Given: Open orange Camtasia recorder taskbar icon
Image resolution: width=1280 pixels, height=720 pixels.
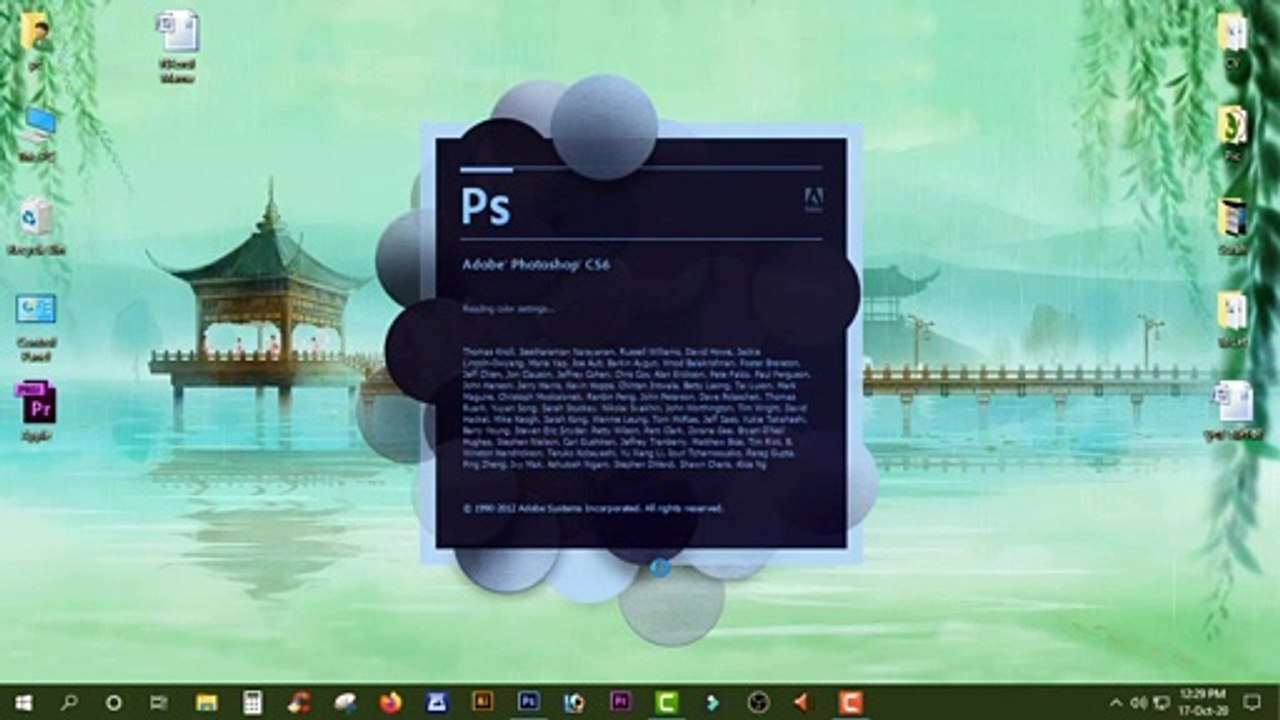Looking at the screenshot, I should coord(851,703).
